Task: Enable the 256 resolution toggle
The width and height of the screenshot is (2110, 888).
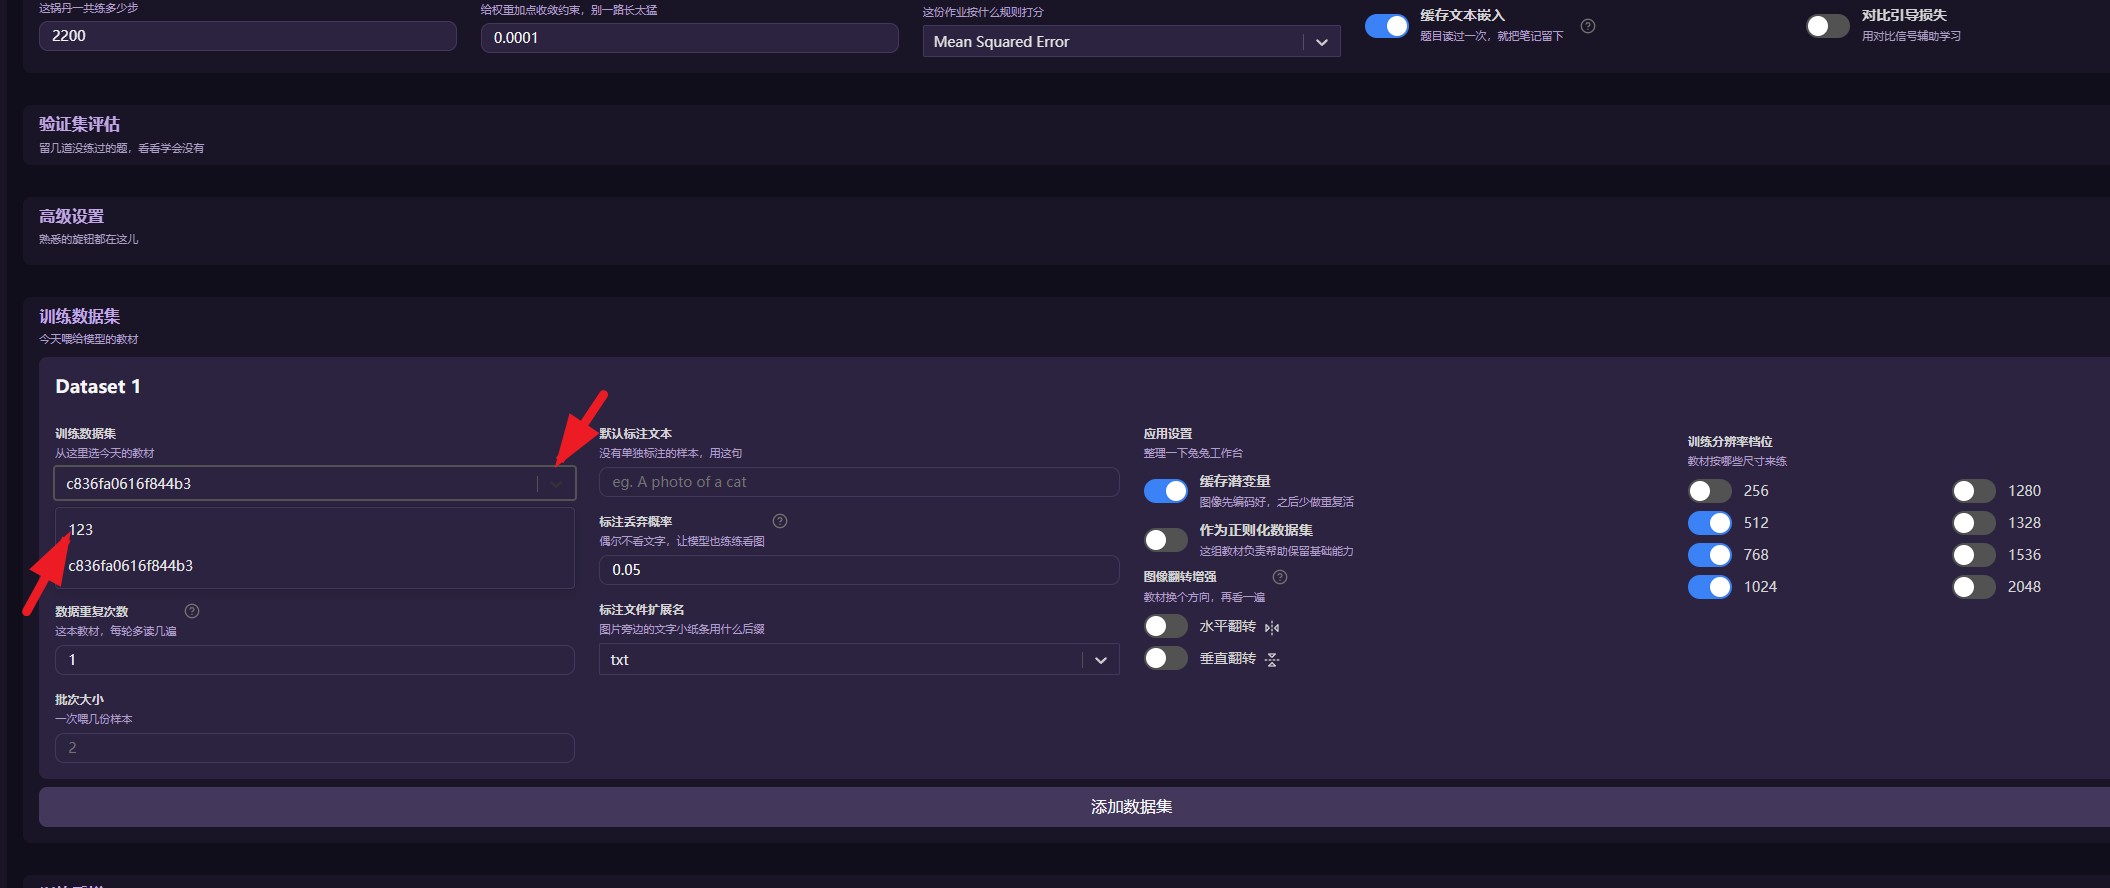Action: click(1710, 491)
